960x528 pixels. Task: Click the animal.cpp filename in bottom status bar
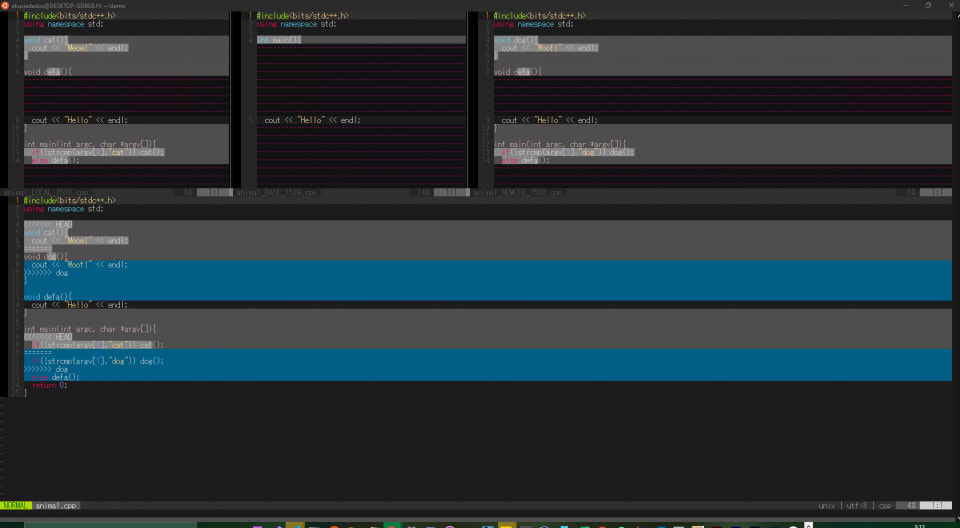(56, 506)
